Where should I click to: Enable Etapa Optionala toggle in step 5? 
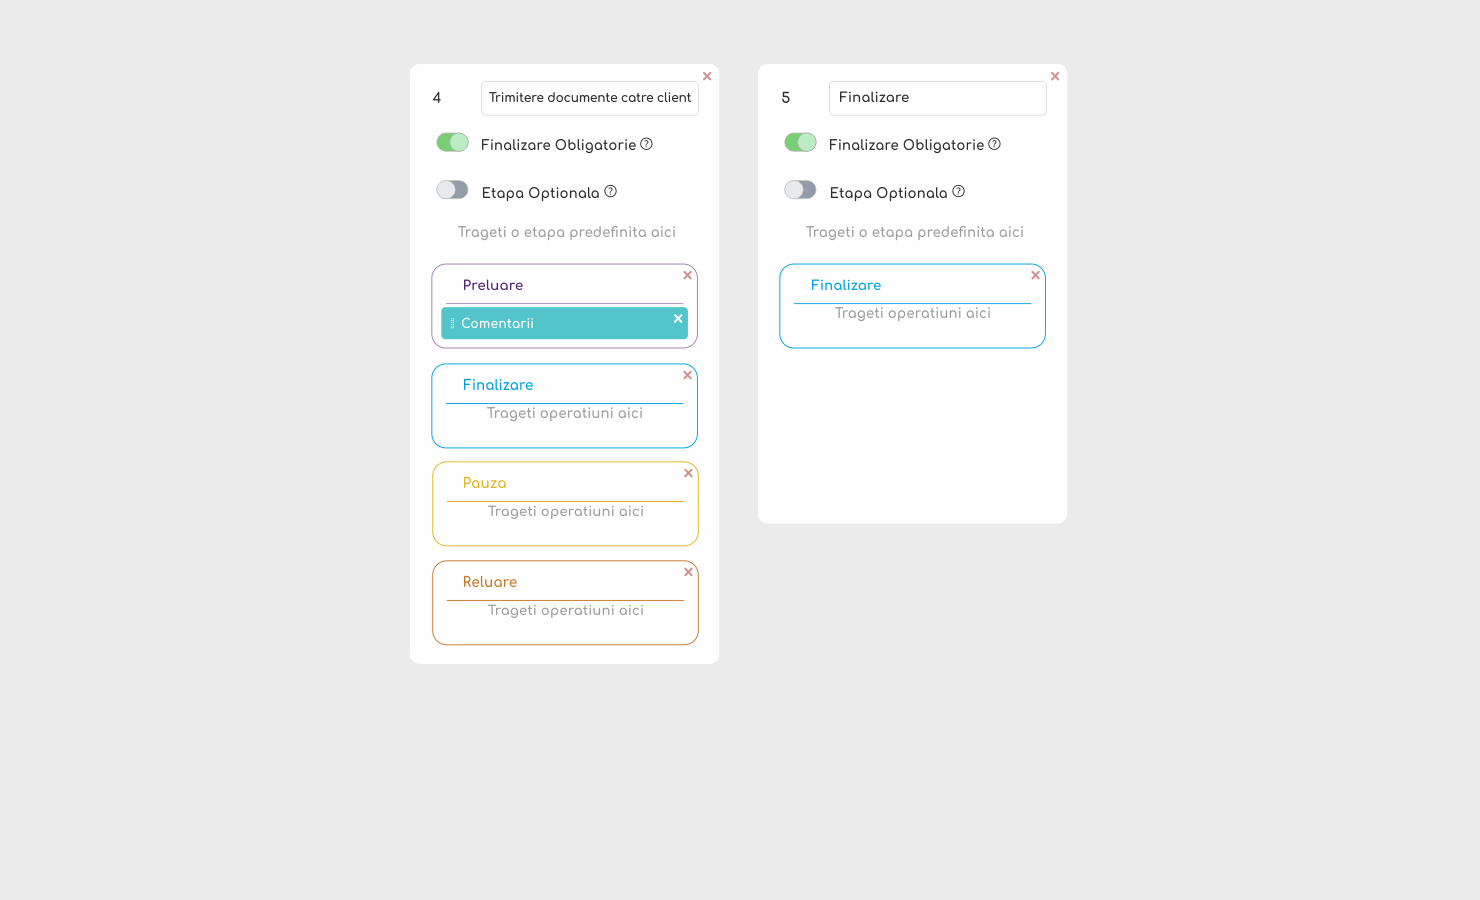(800, 190)
